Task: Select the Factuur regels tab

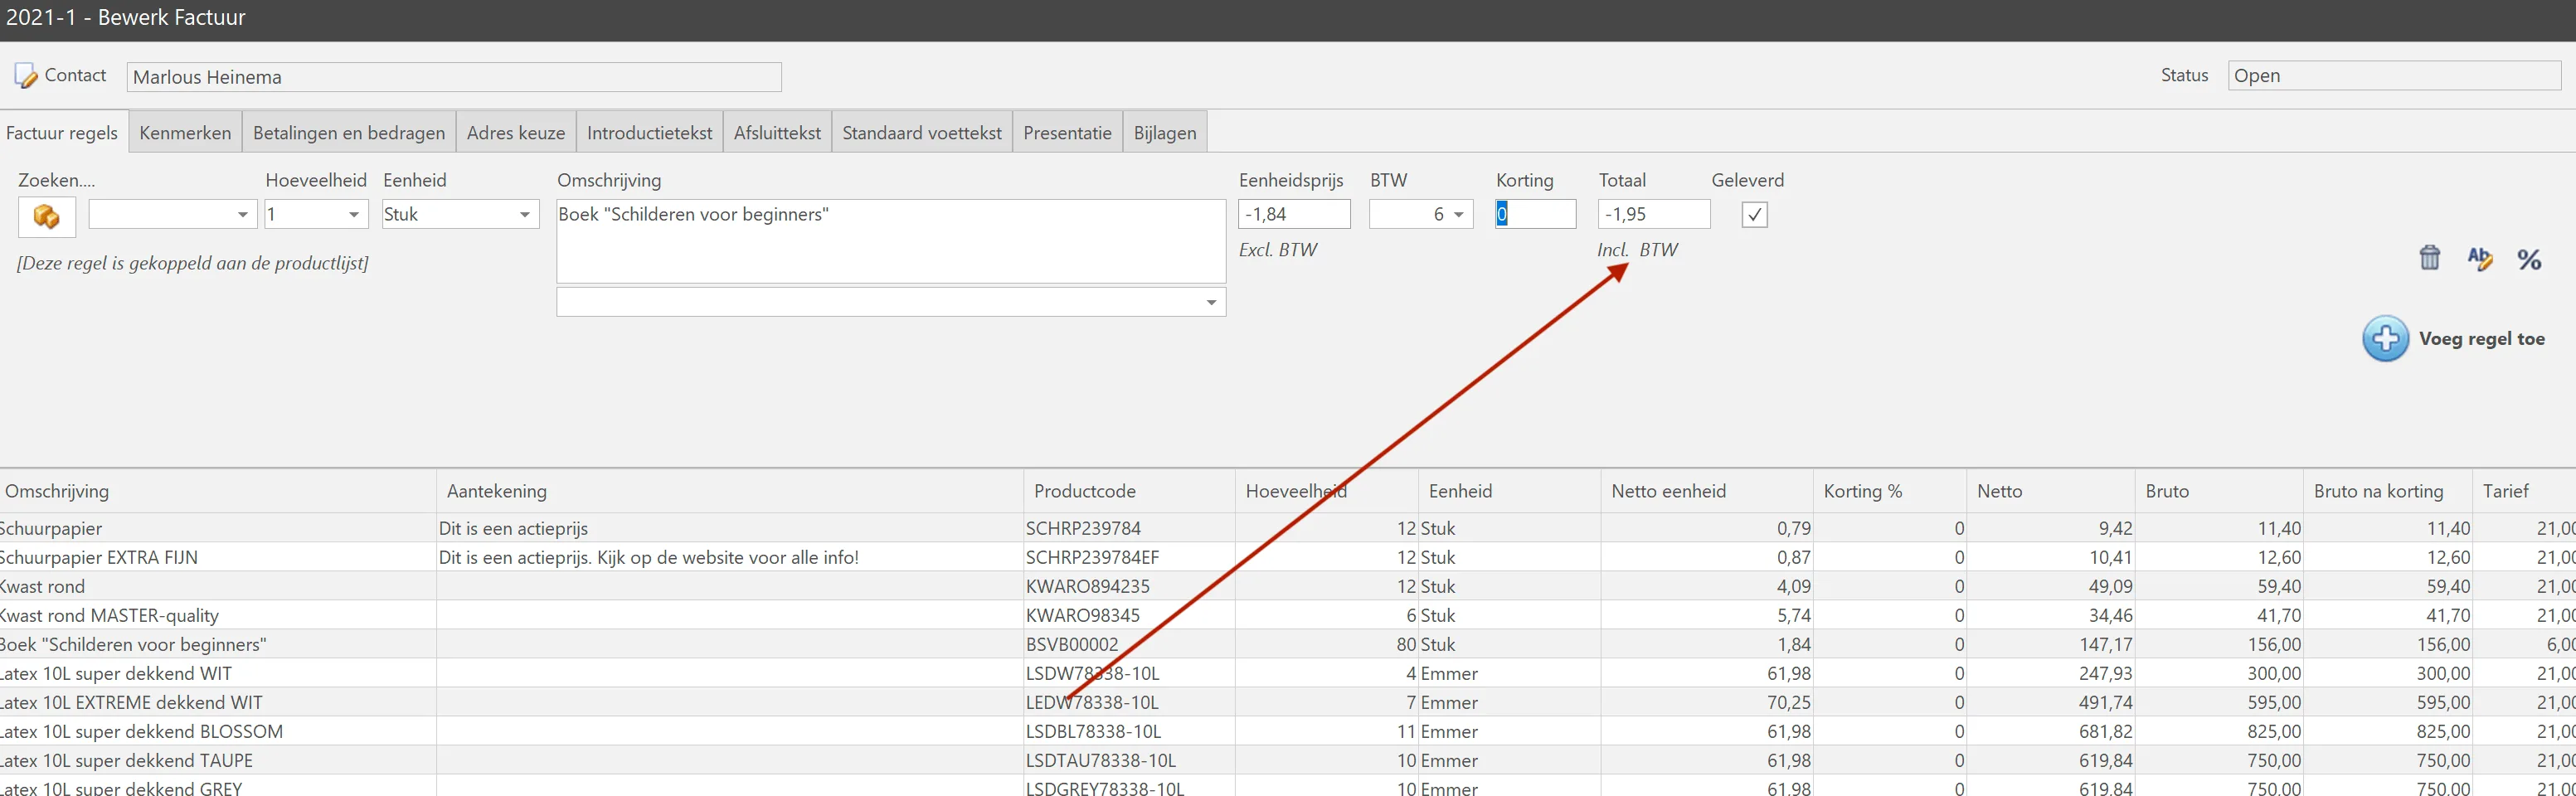Action: [63, 133]
